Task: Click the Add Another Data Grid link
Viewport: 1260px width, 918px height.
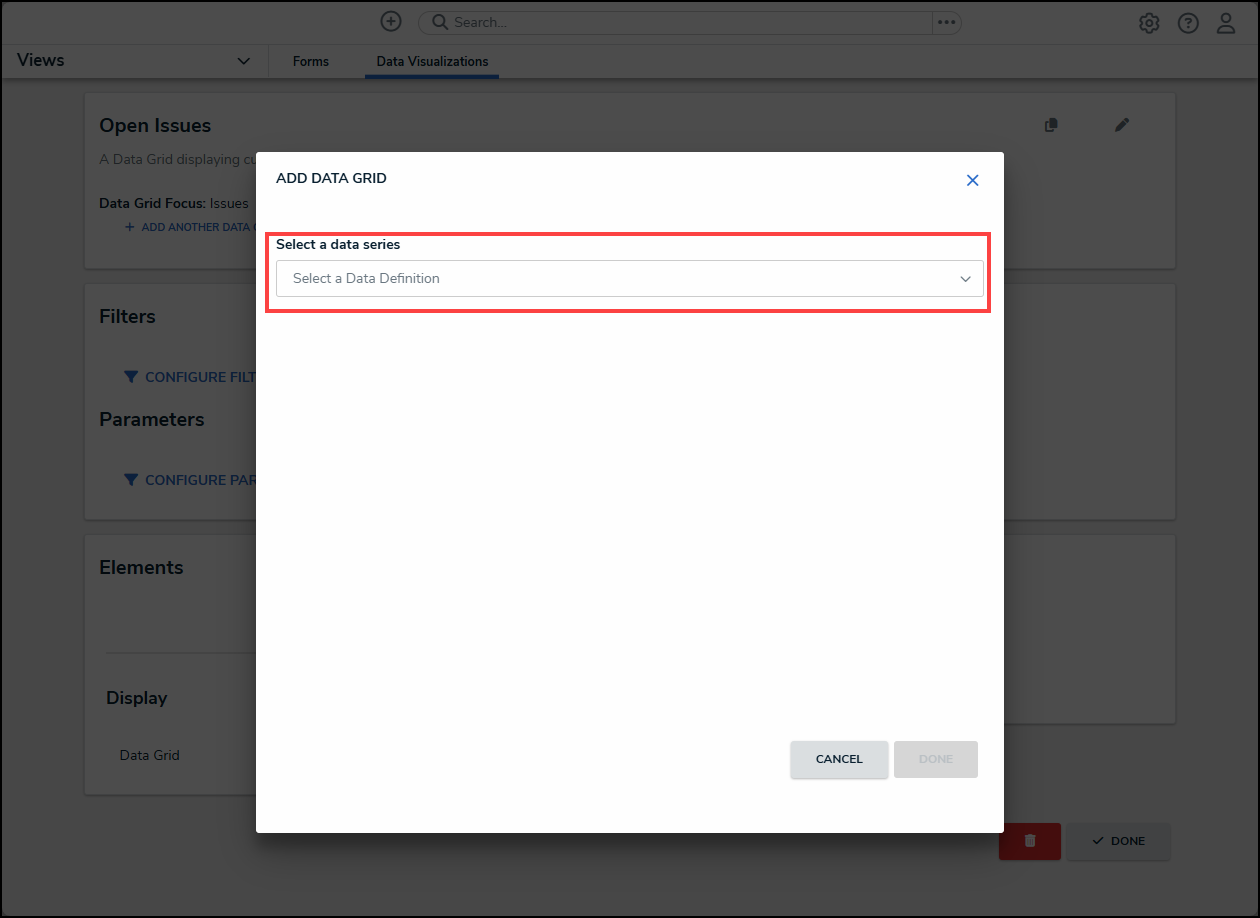Action: click(189, 227)
